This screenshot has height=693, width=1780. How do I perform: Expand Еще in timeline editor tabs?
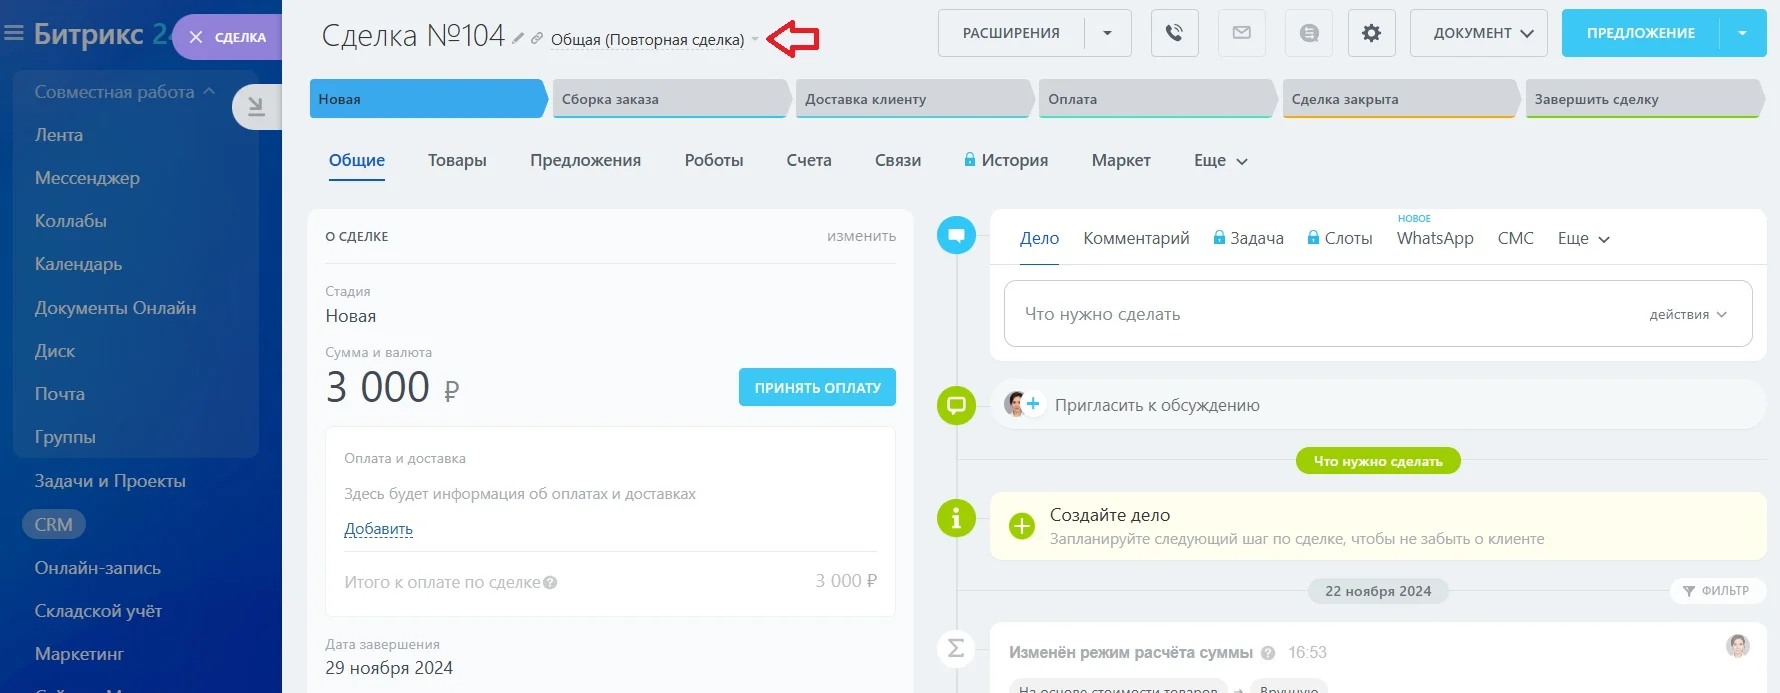pyautogui.click(x=1583, y=238)
